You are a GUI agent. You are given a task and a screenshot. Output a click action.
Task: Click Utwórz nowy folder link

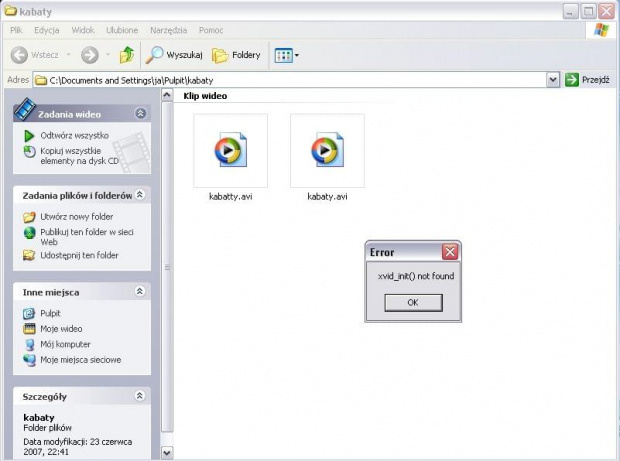coord(76,216)
